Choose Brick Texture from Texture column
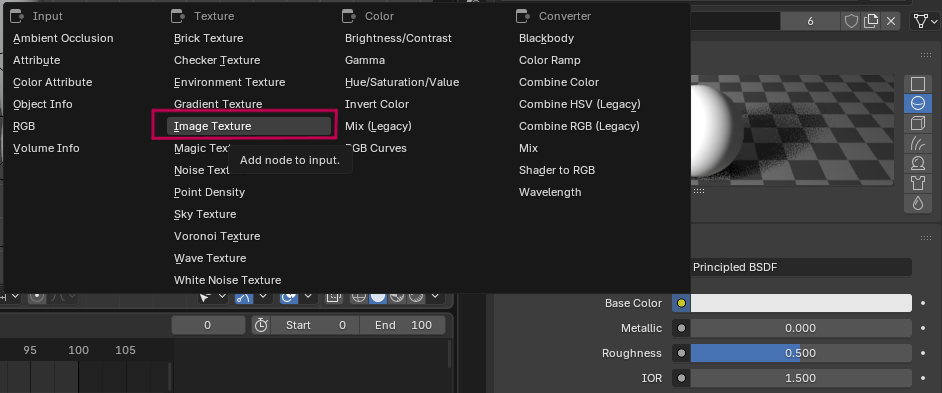Screen dimensions: 942x393 [x=208, y=38]
